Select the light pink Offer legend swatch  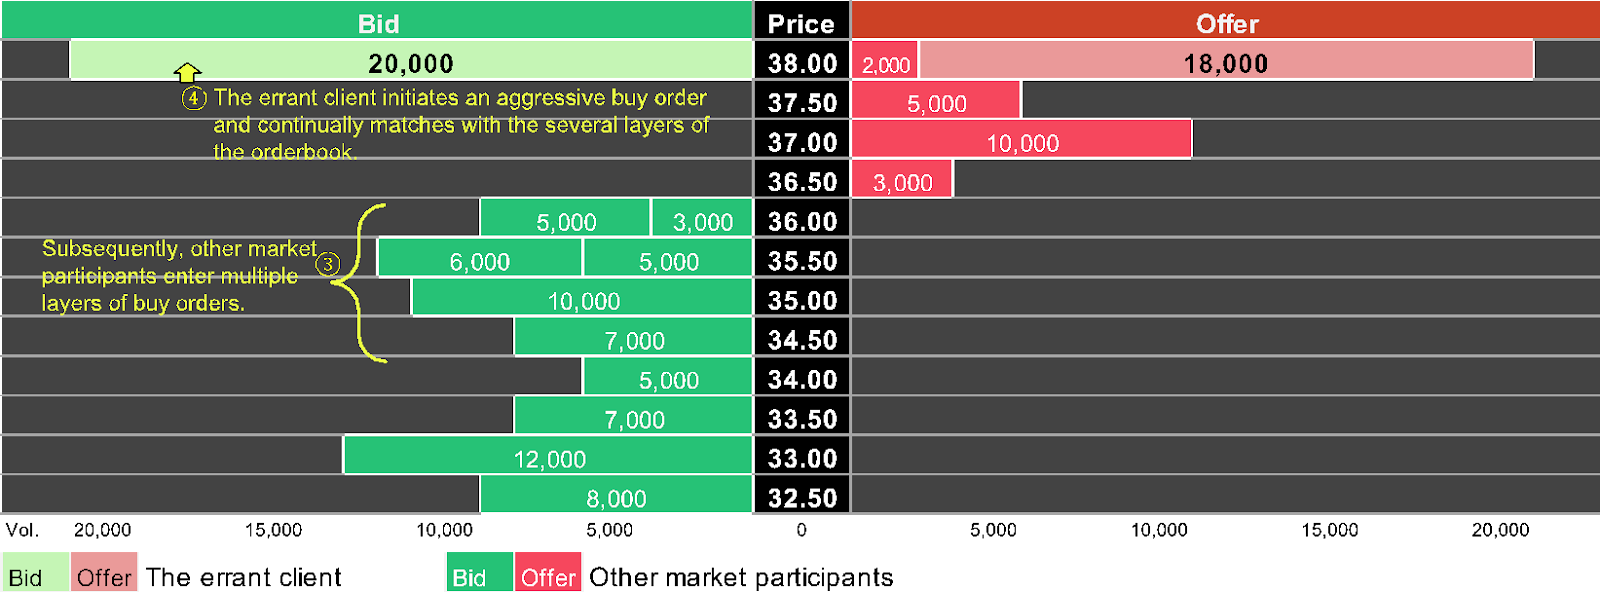coord(104,573)
